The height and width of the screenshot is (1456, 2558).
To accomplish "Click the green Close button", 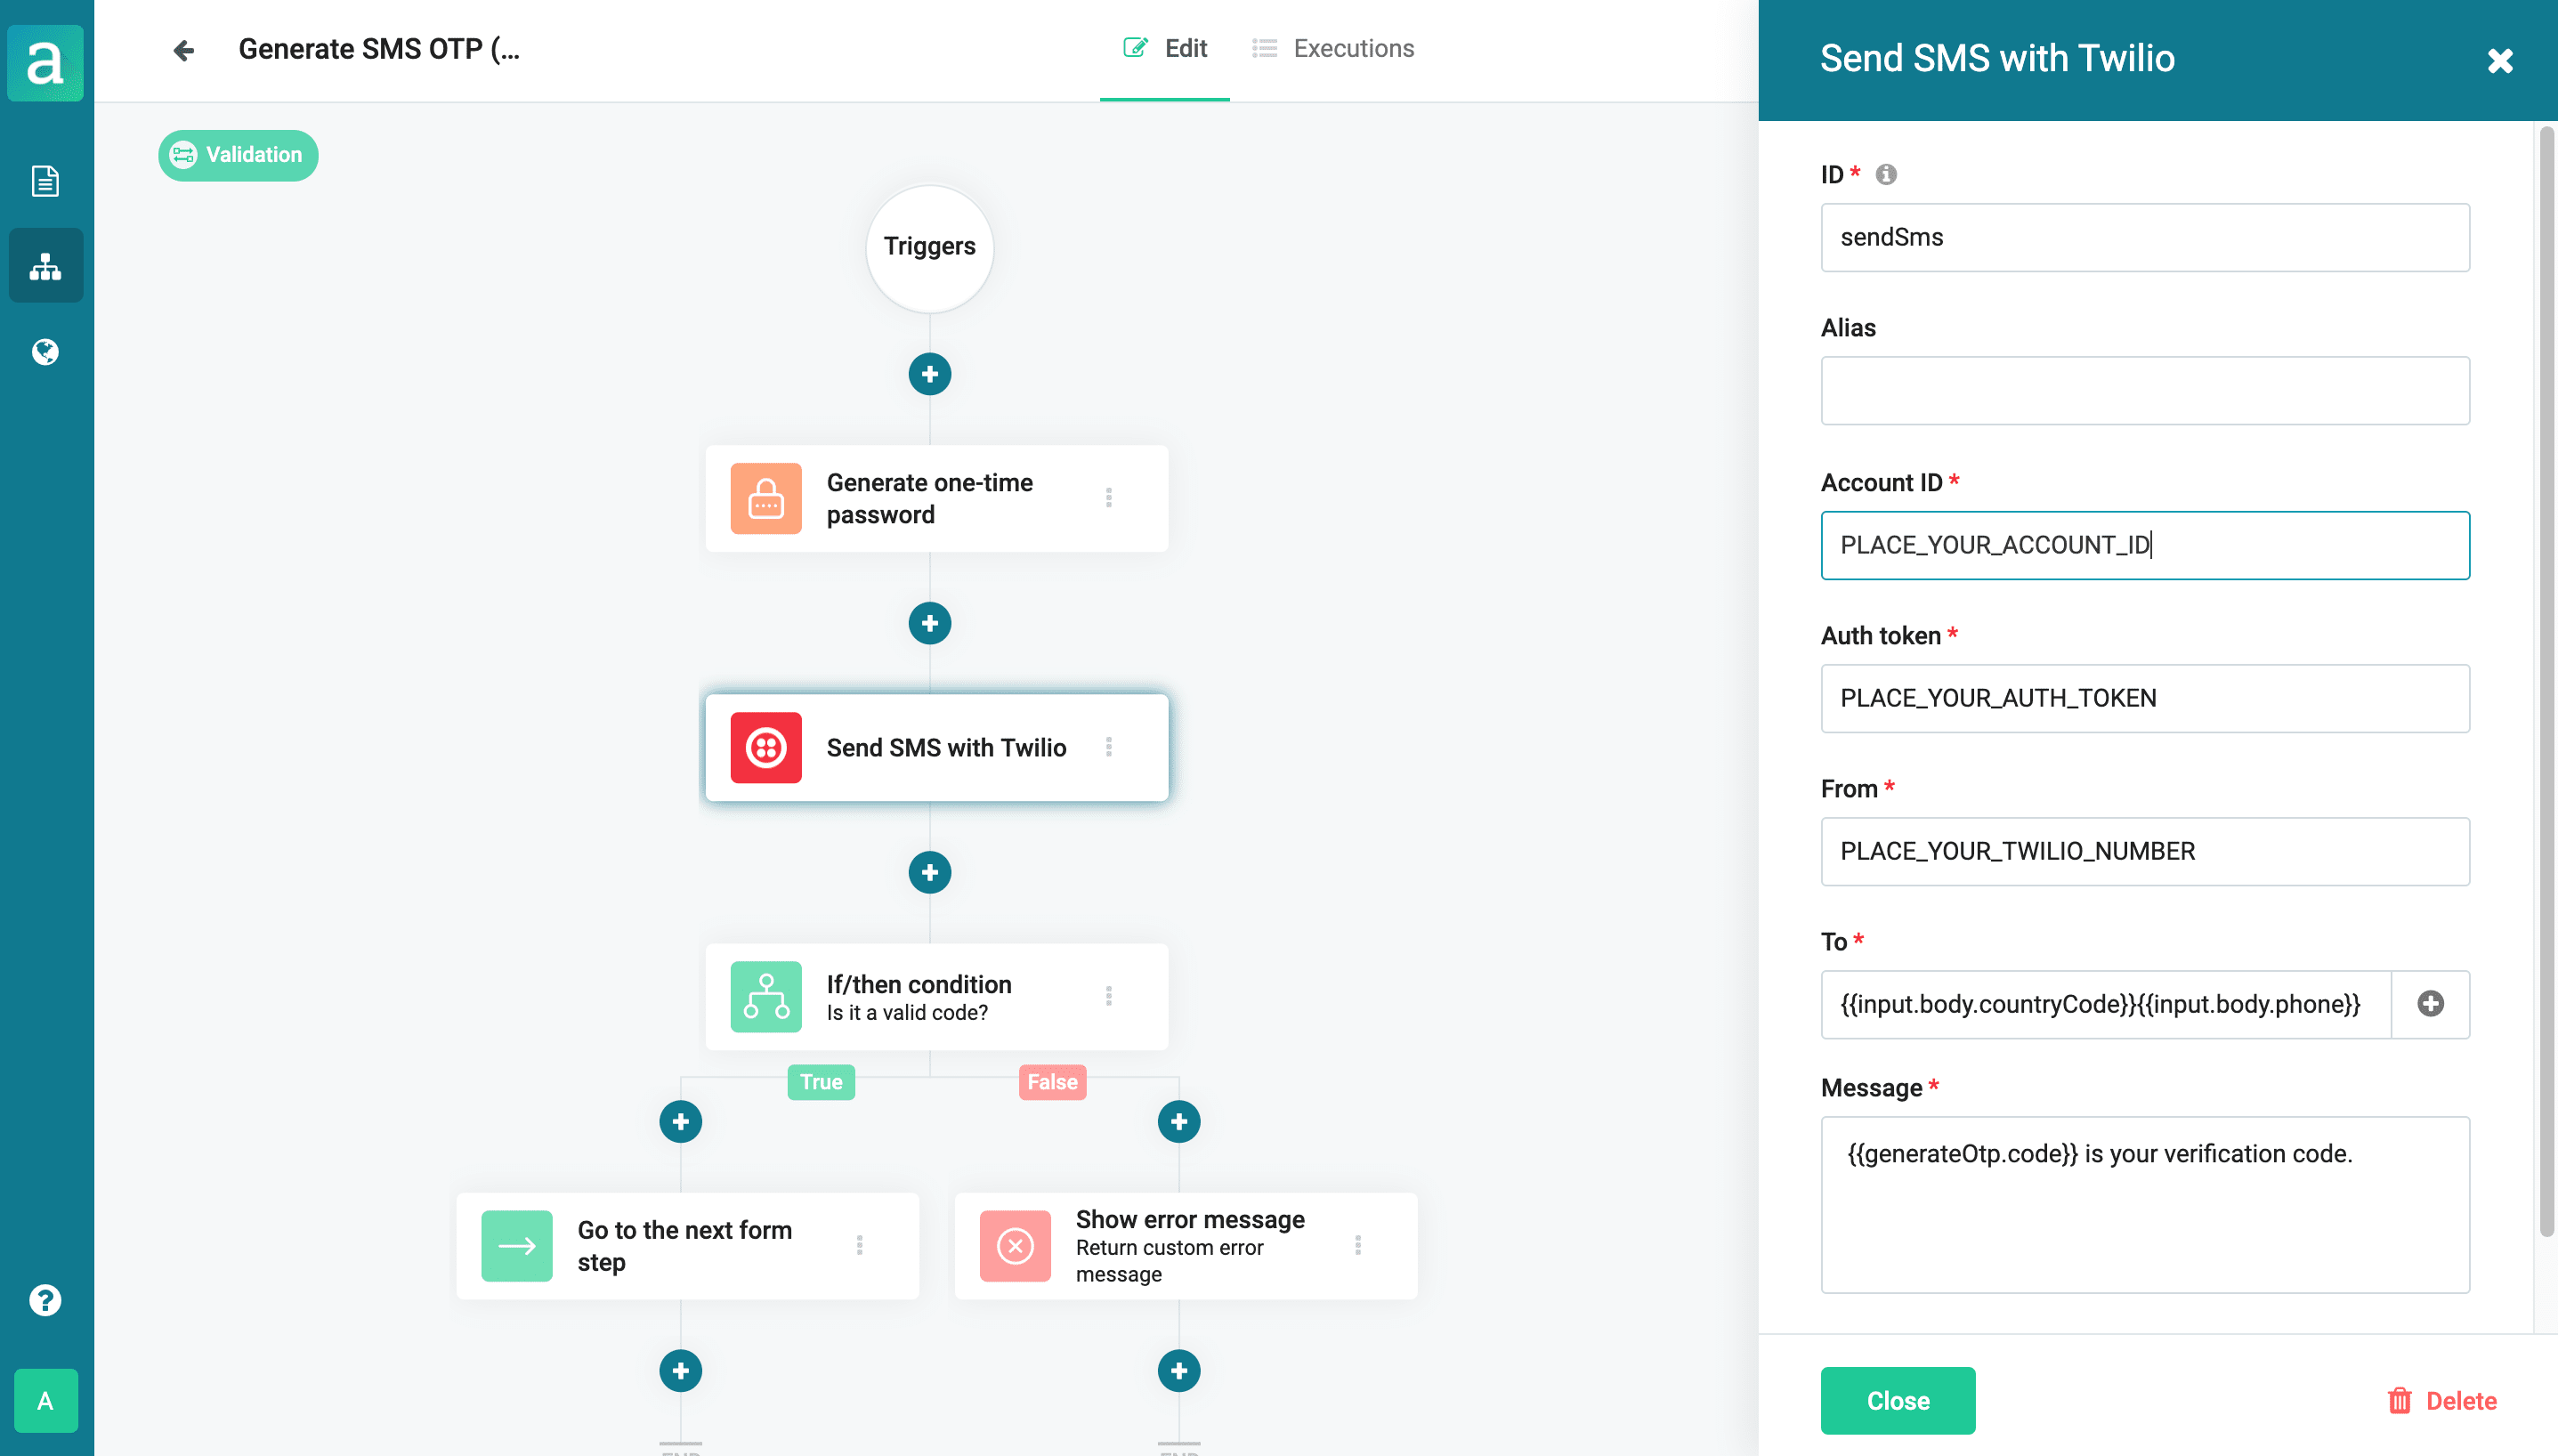I will point(1897,1400).
